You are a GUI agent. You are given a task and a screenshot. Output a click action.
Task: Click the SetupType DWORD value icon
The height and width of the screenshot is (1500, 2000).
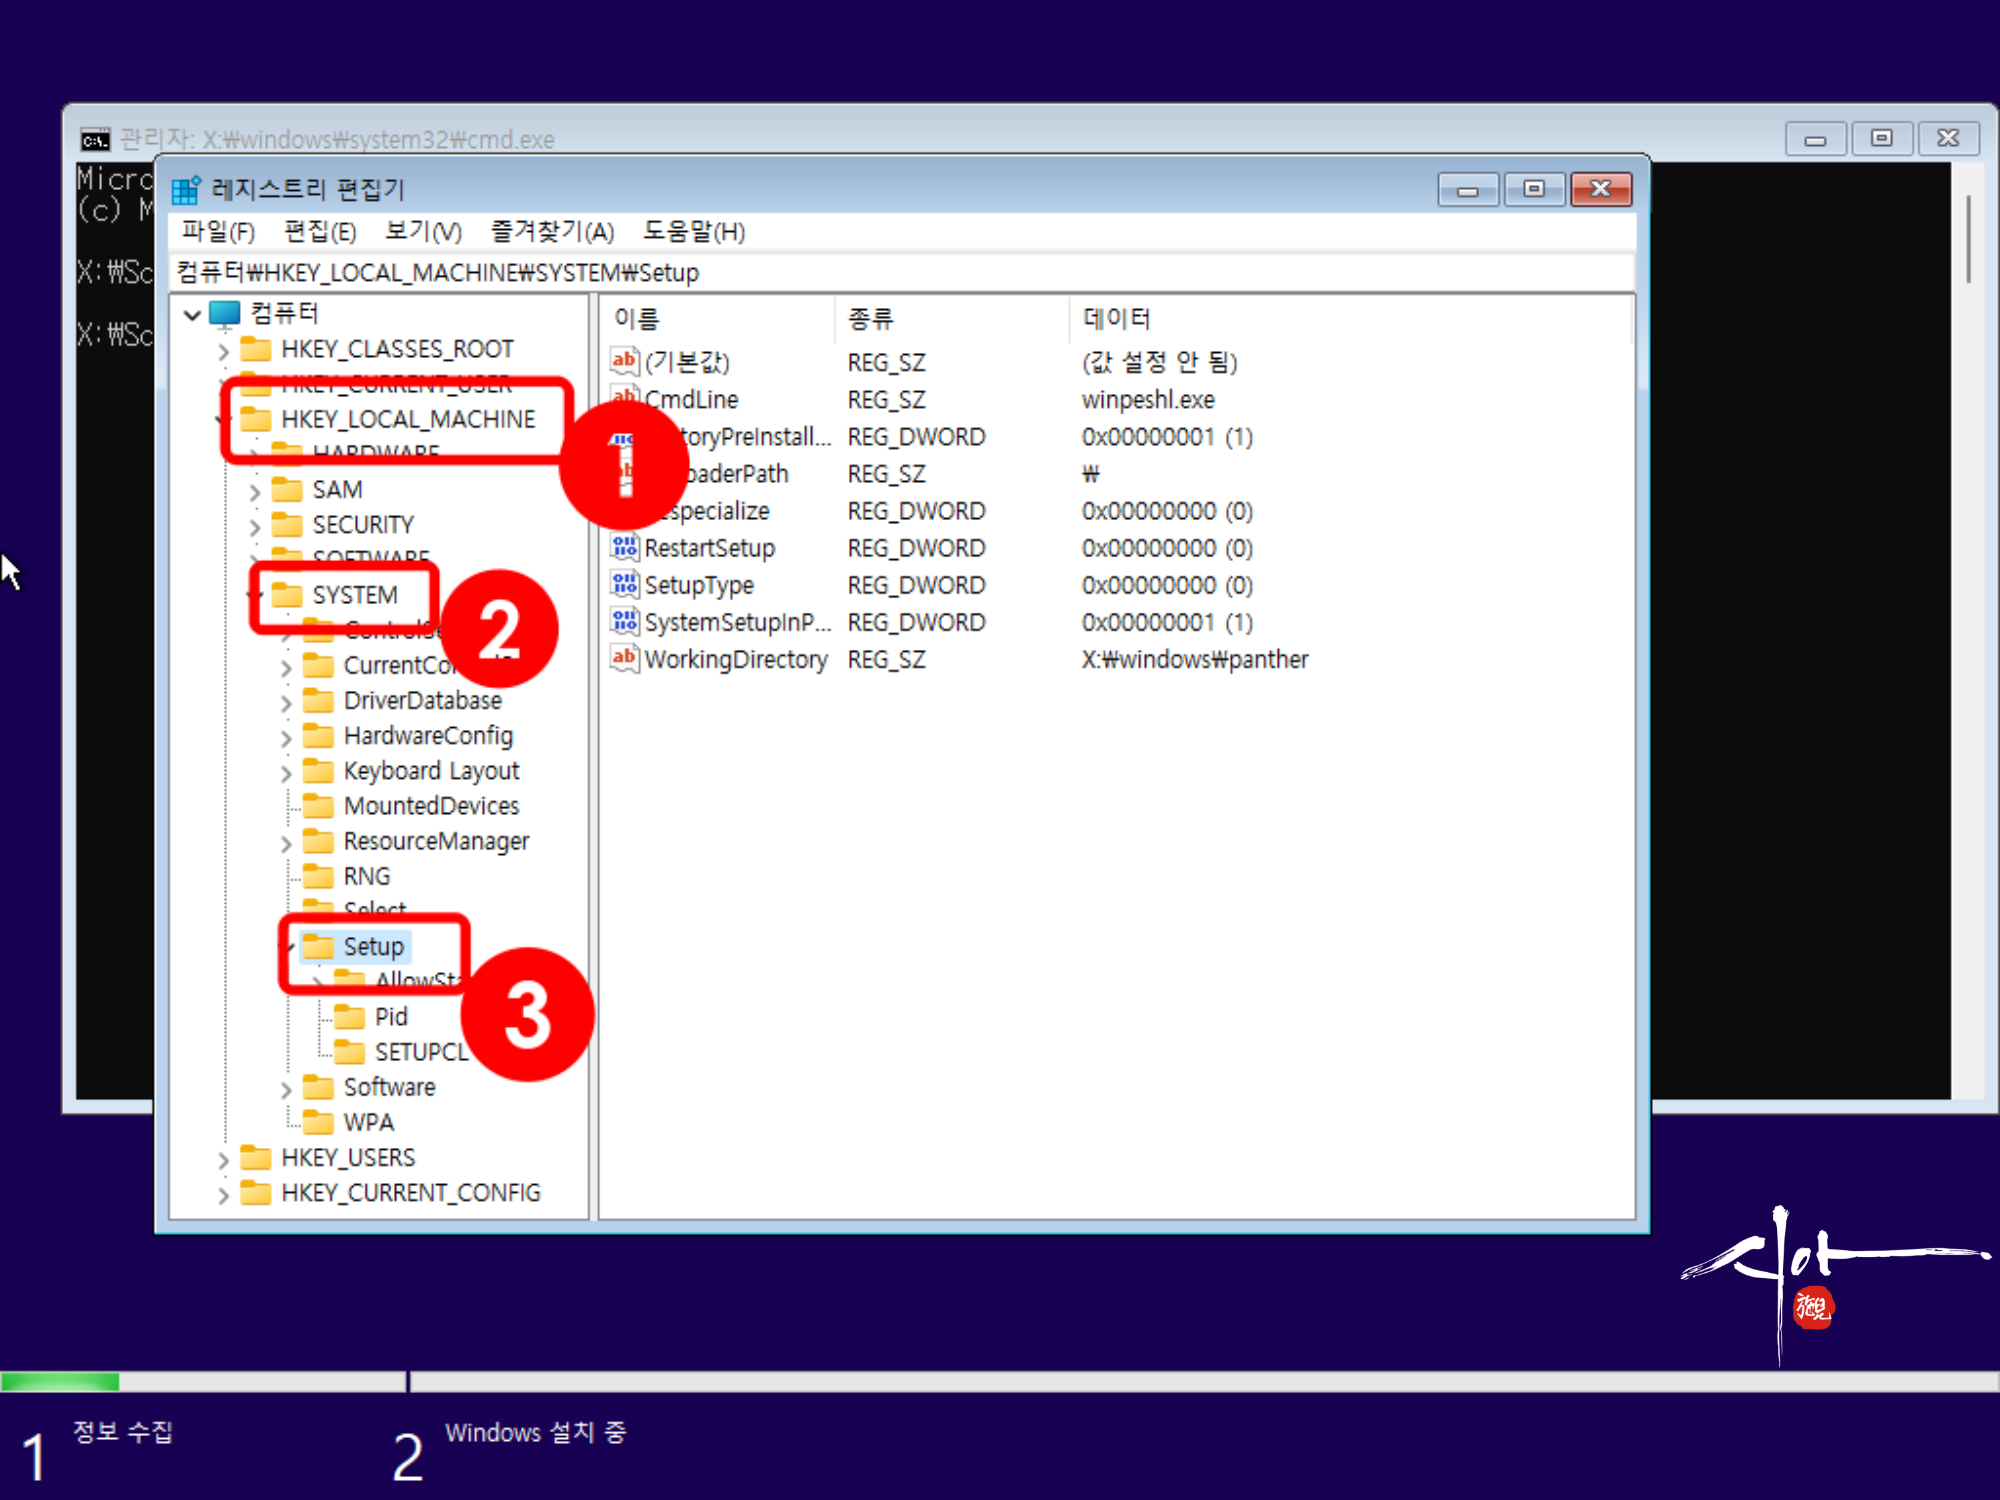[624, 584]
